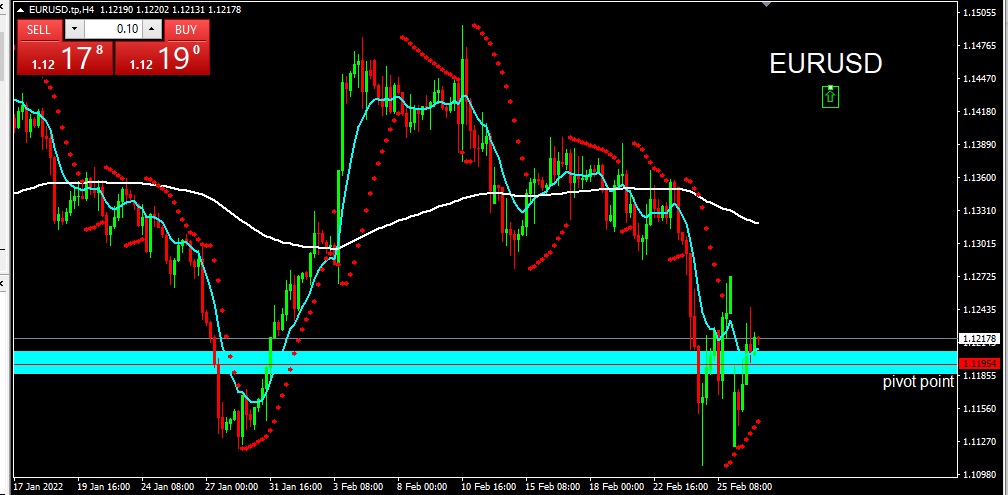Click the 1.13600 price axis label
Screen dimensions: 1008x495
coord(980,177)
